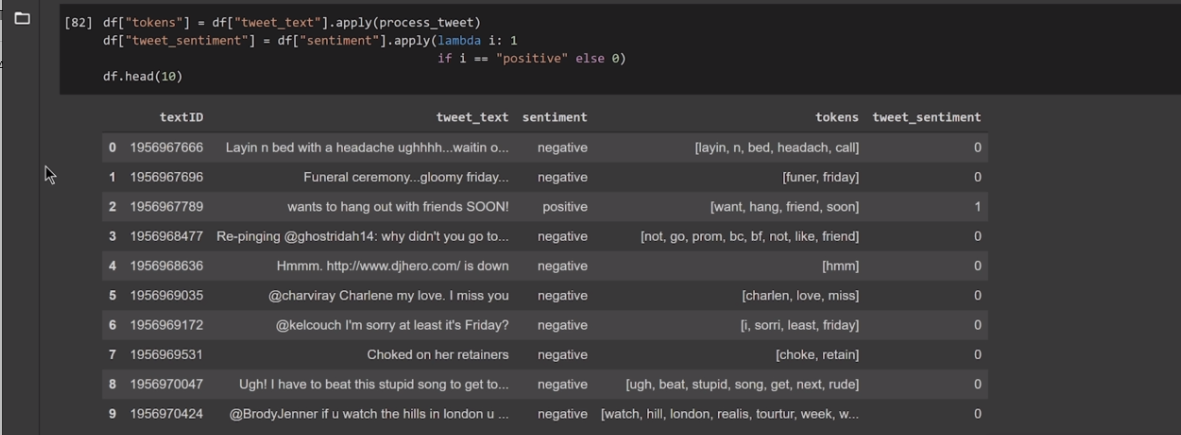Click the df.head(10) line in code cell
The width and height of the screenshot is (1181, 435).
(143, 76)
